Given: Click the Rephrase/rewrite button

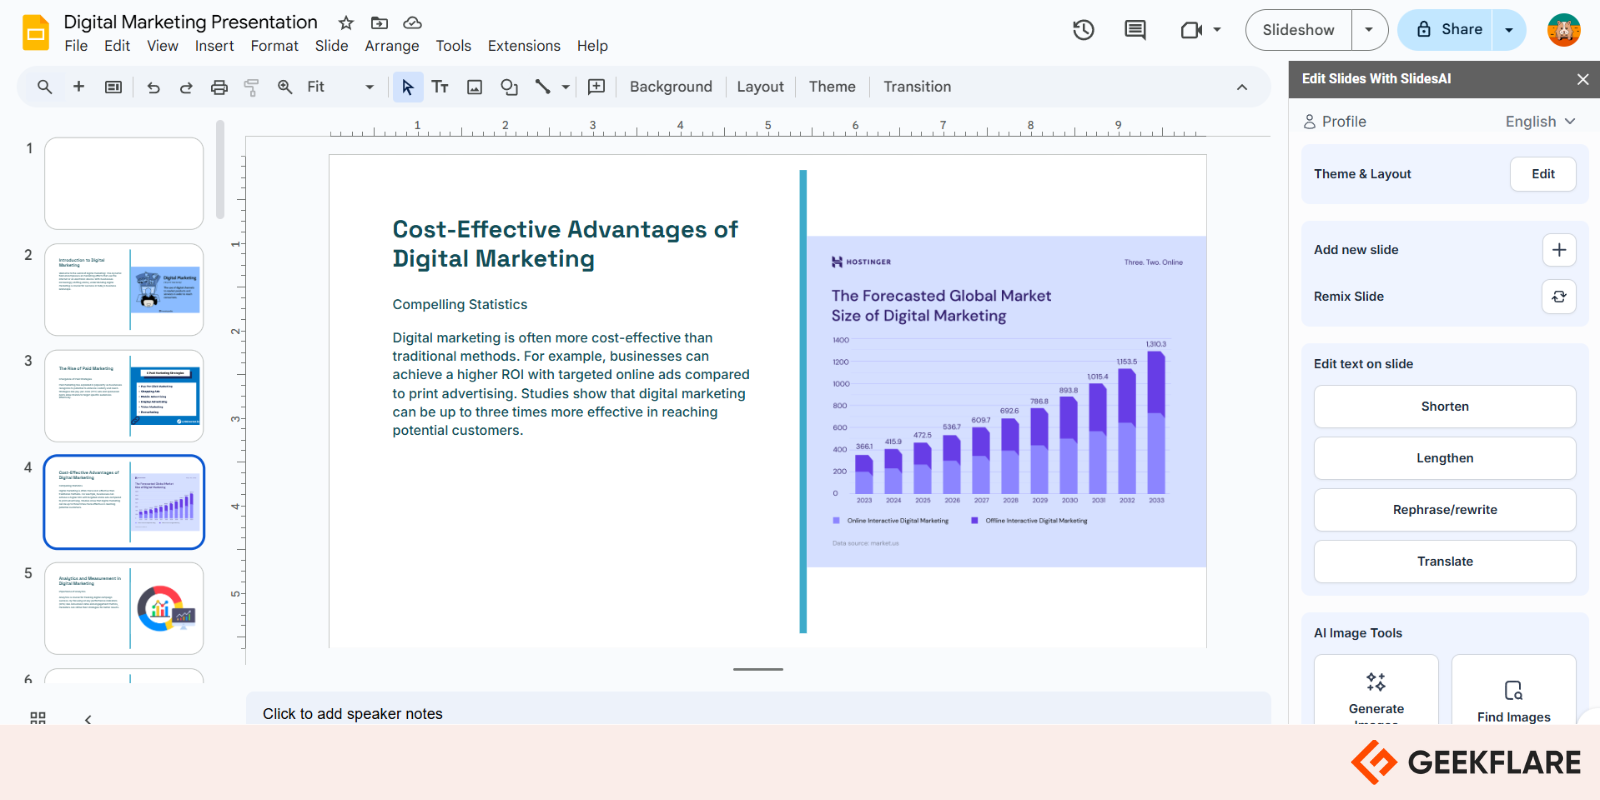Looking at the screenshot, I should (x=1445, y=510).
